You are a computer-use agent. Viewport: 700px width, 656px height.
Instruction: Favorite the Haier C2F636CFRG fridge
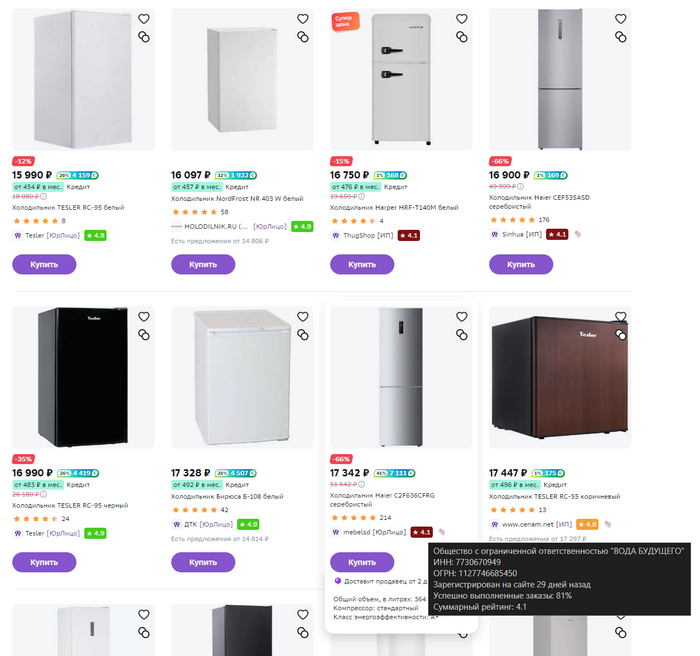coord(461,316)
